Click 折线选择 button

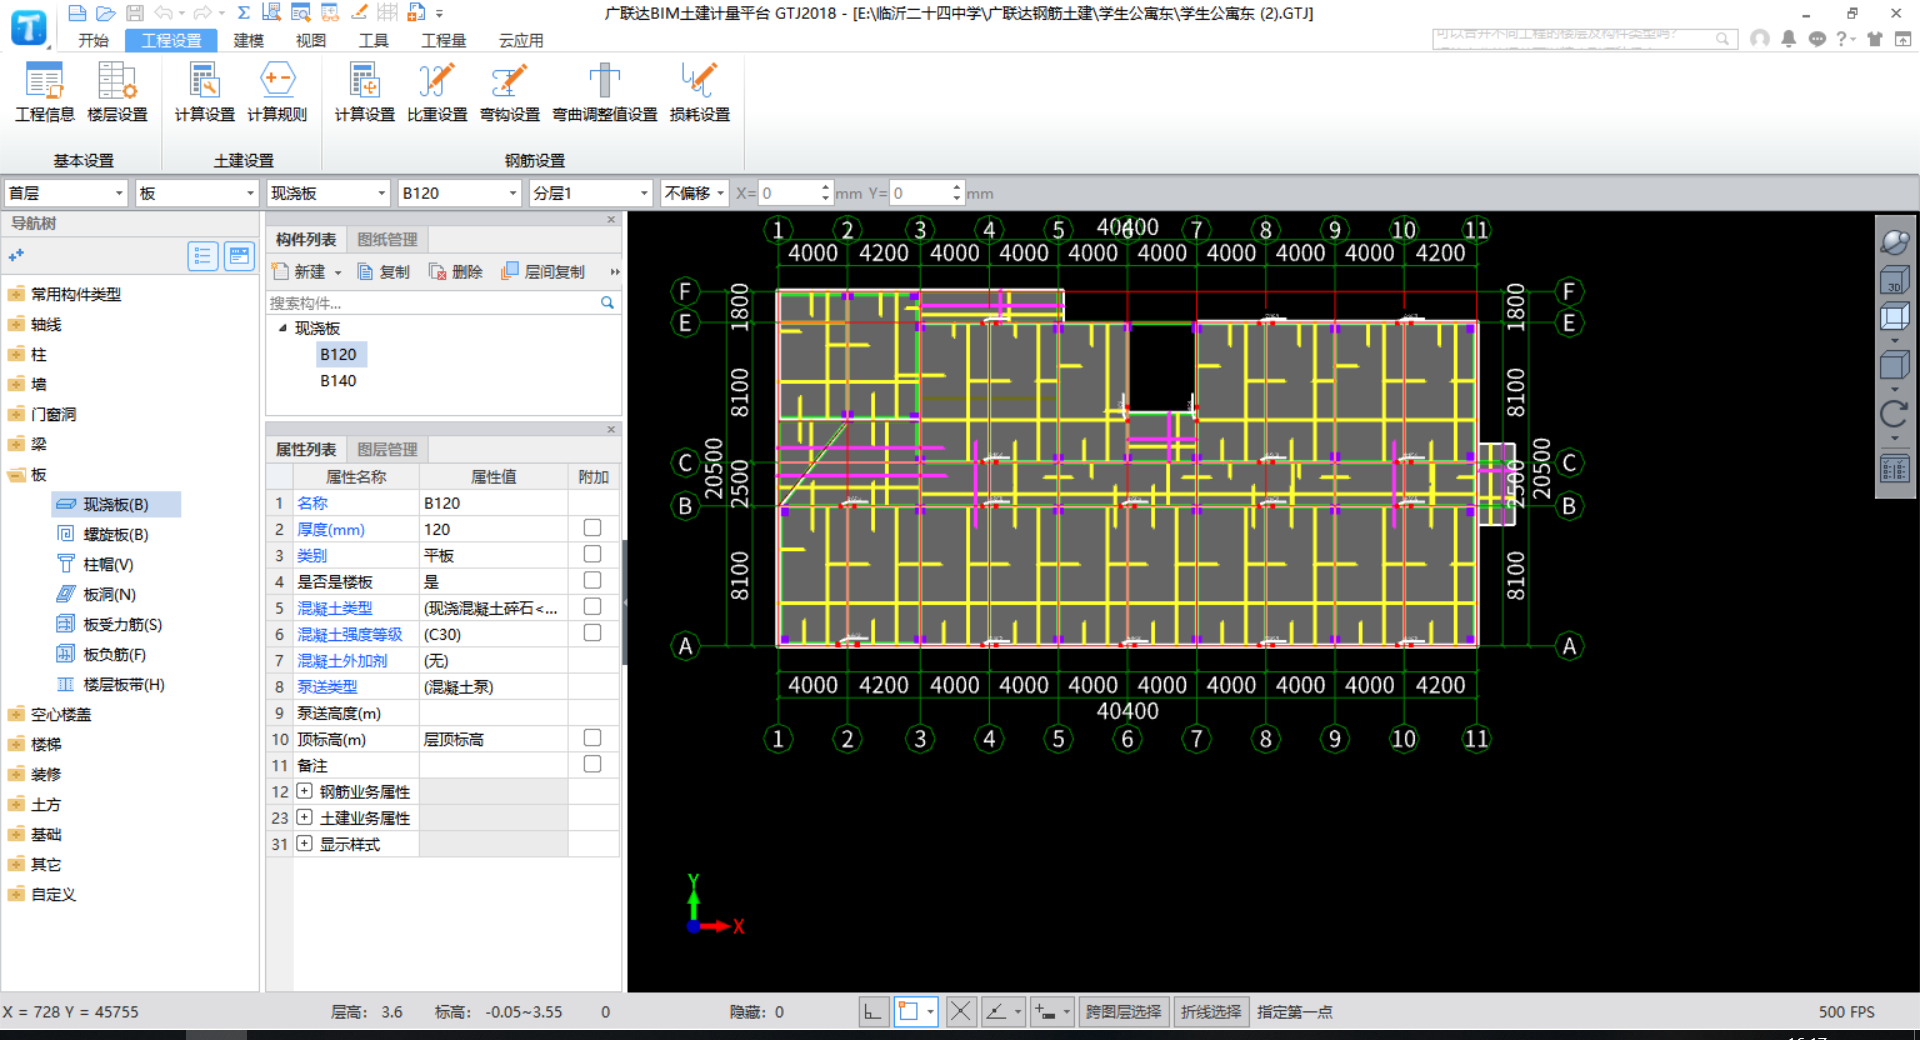pos(1210,1012)
